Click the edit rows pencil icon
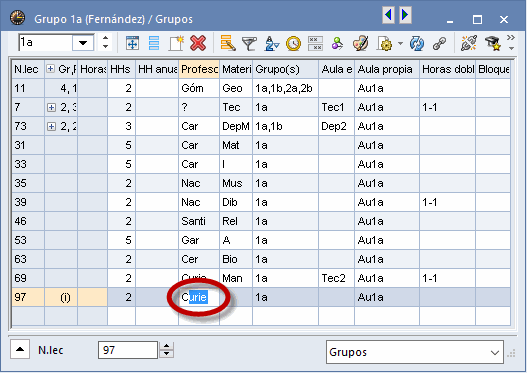527x373 pixels. [x=228, y=43]
